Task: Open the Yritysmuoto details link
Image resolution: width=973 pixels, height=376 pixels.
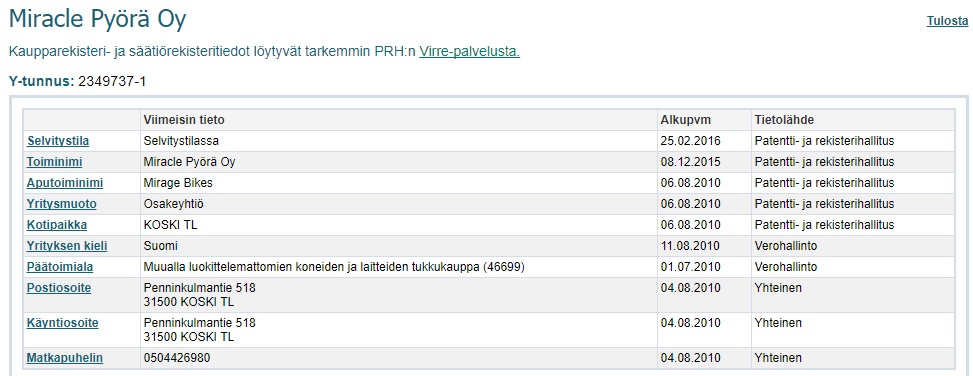Action: click(x=61, y=204)
